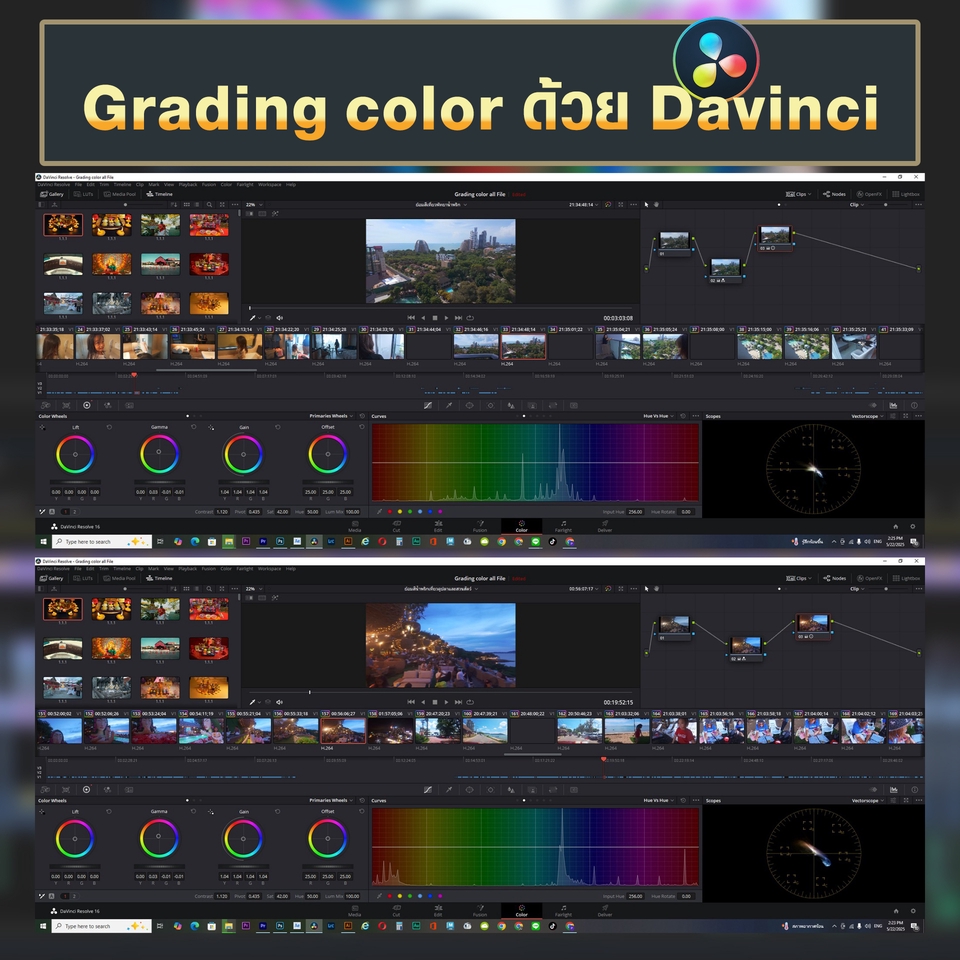This screenshot has height=960, width=960.
Task: Click gallery search icon in upper Resolve window
Action: pyautogui.click(x=209, y=204)
